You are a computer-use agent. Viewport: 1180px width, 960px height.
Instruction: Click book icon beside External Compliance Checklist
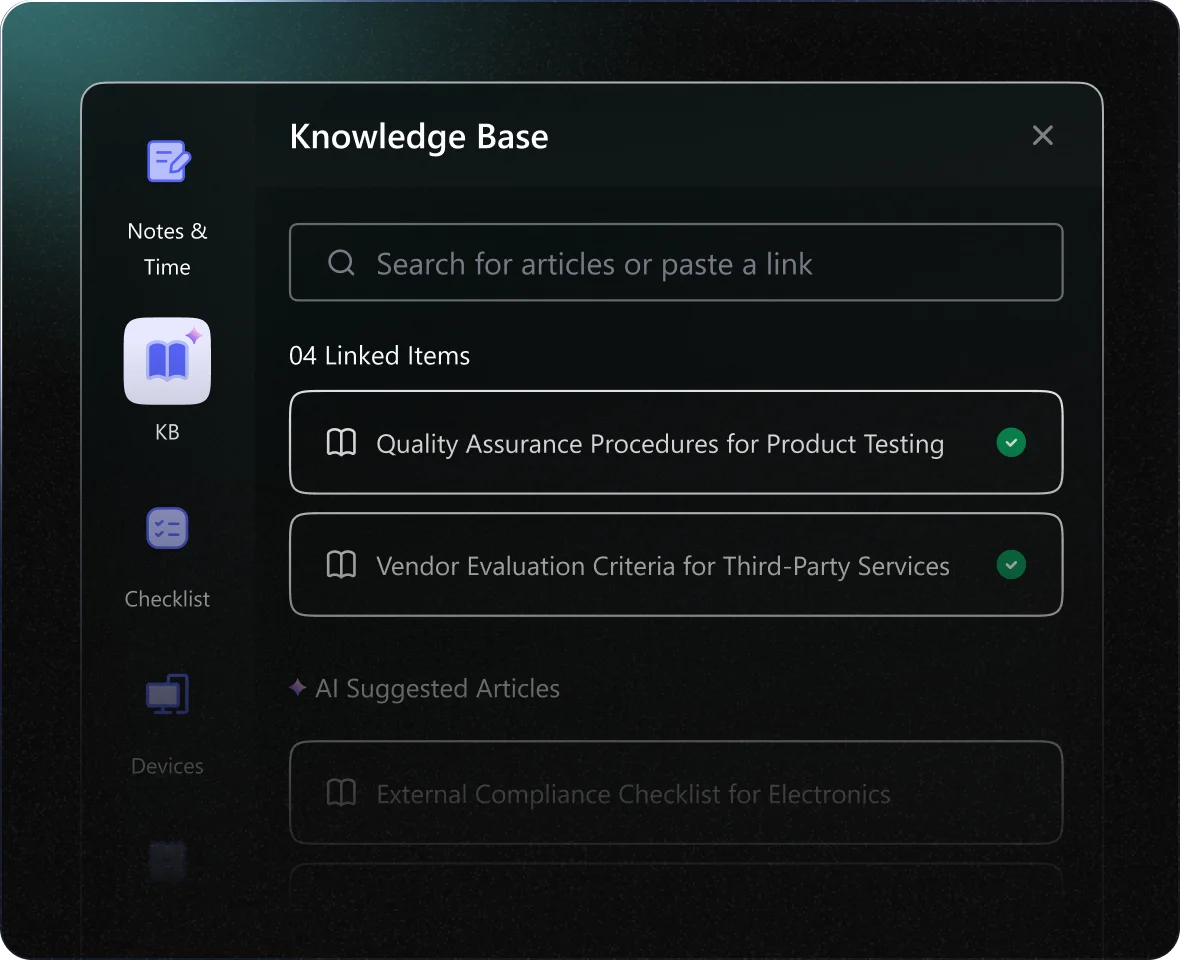[341, 794]
